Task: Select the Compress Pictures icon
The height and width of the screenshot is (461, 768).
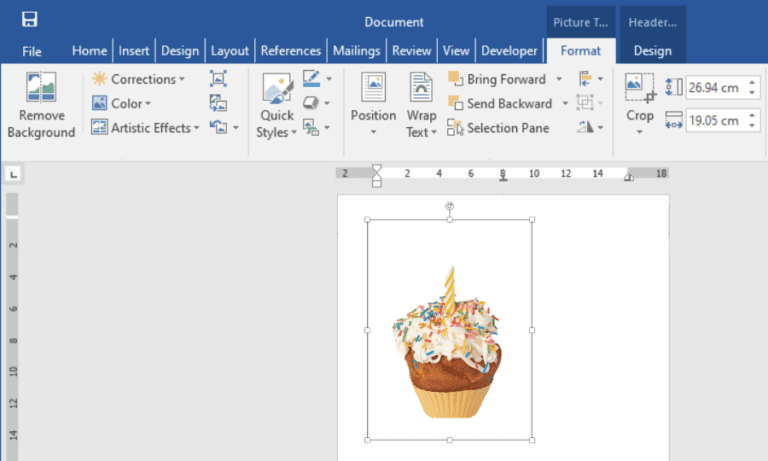Action: pyautogui.click(x=218, y=78)
